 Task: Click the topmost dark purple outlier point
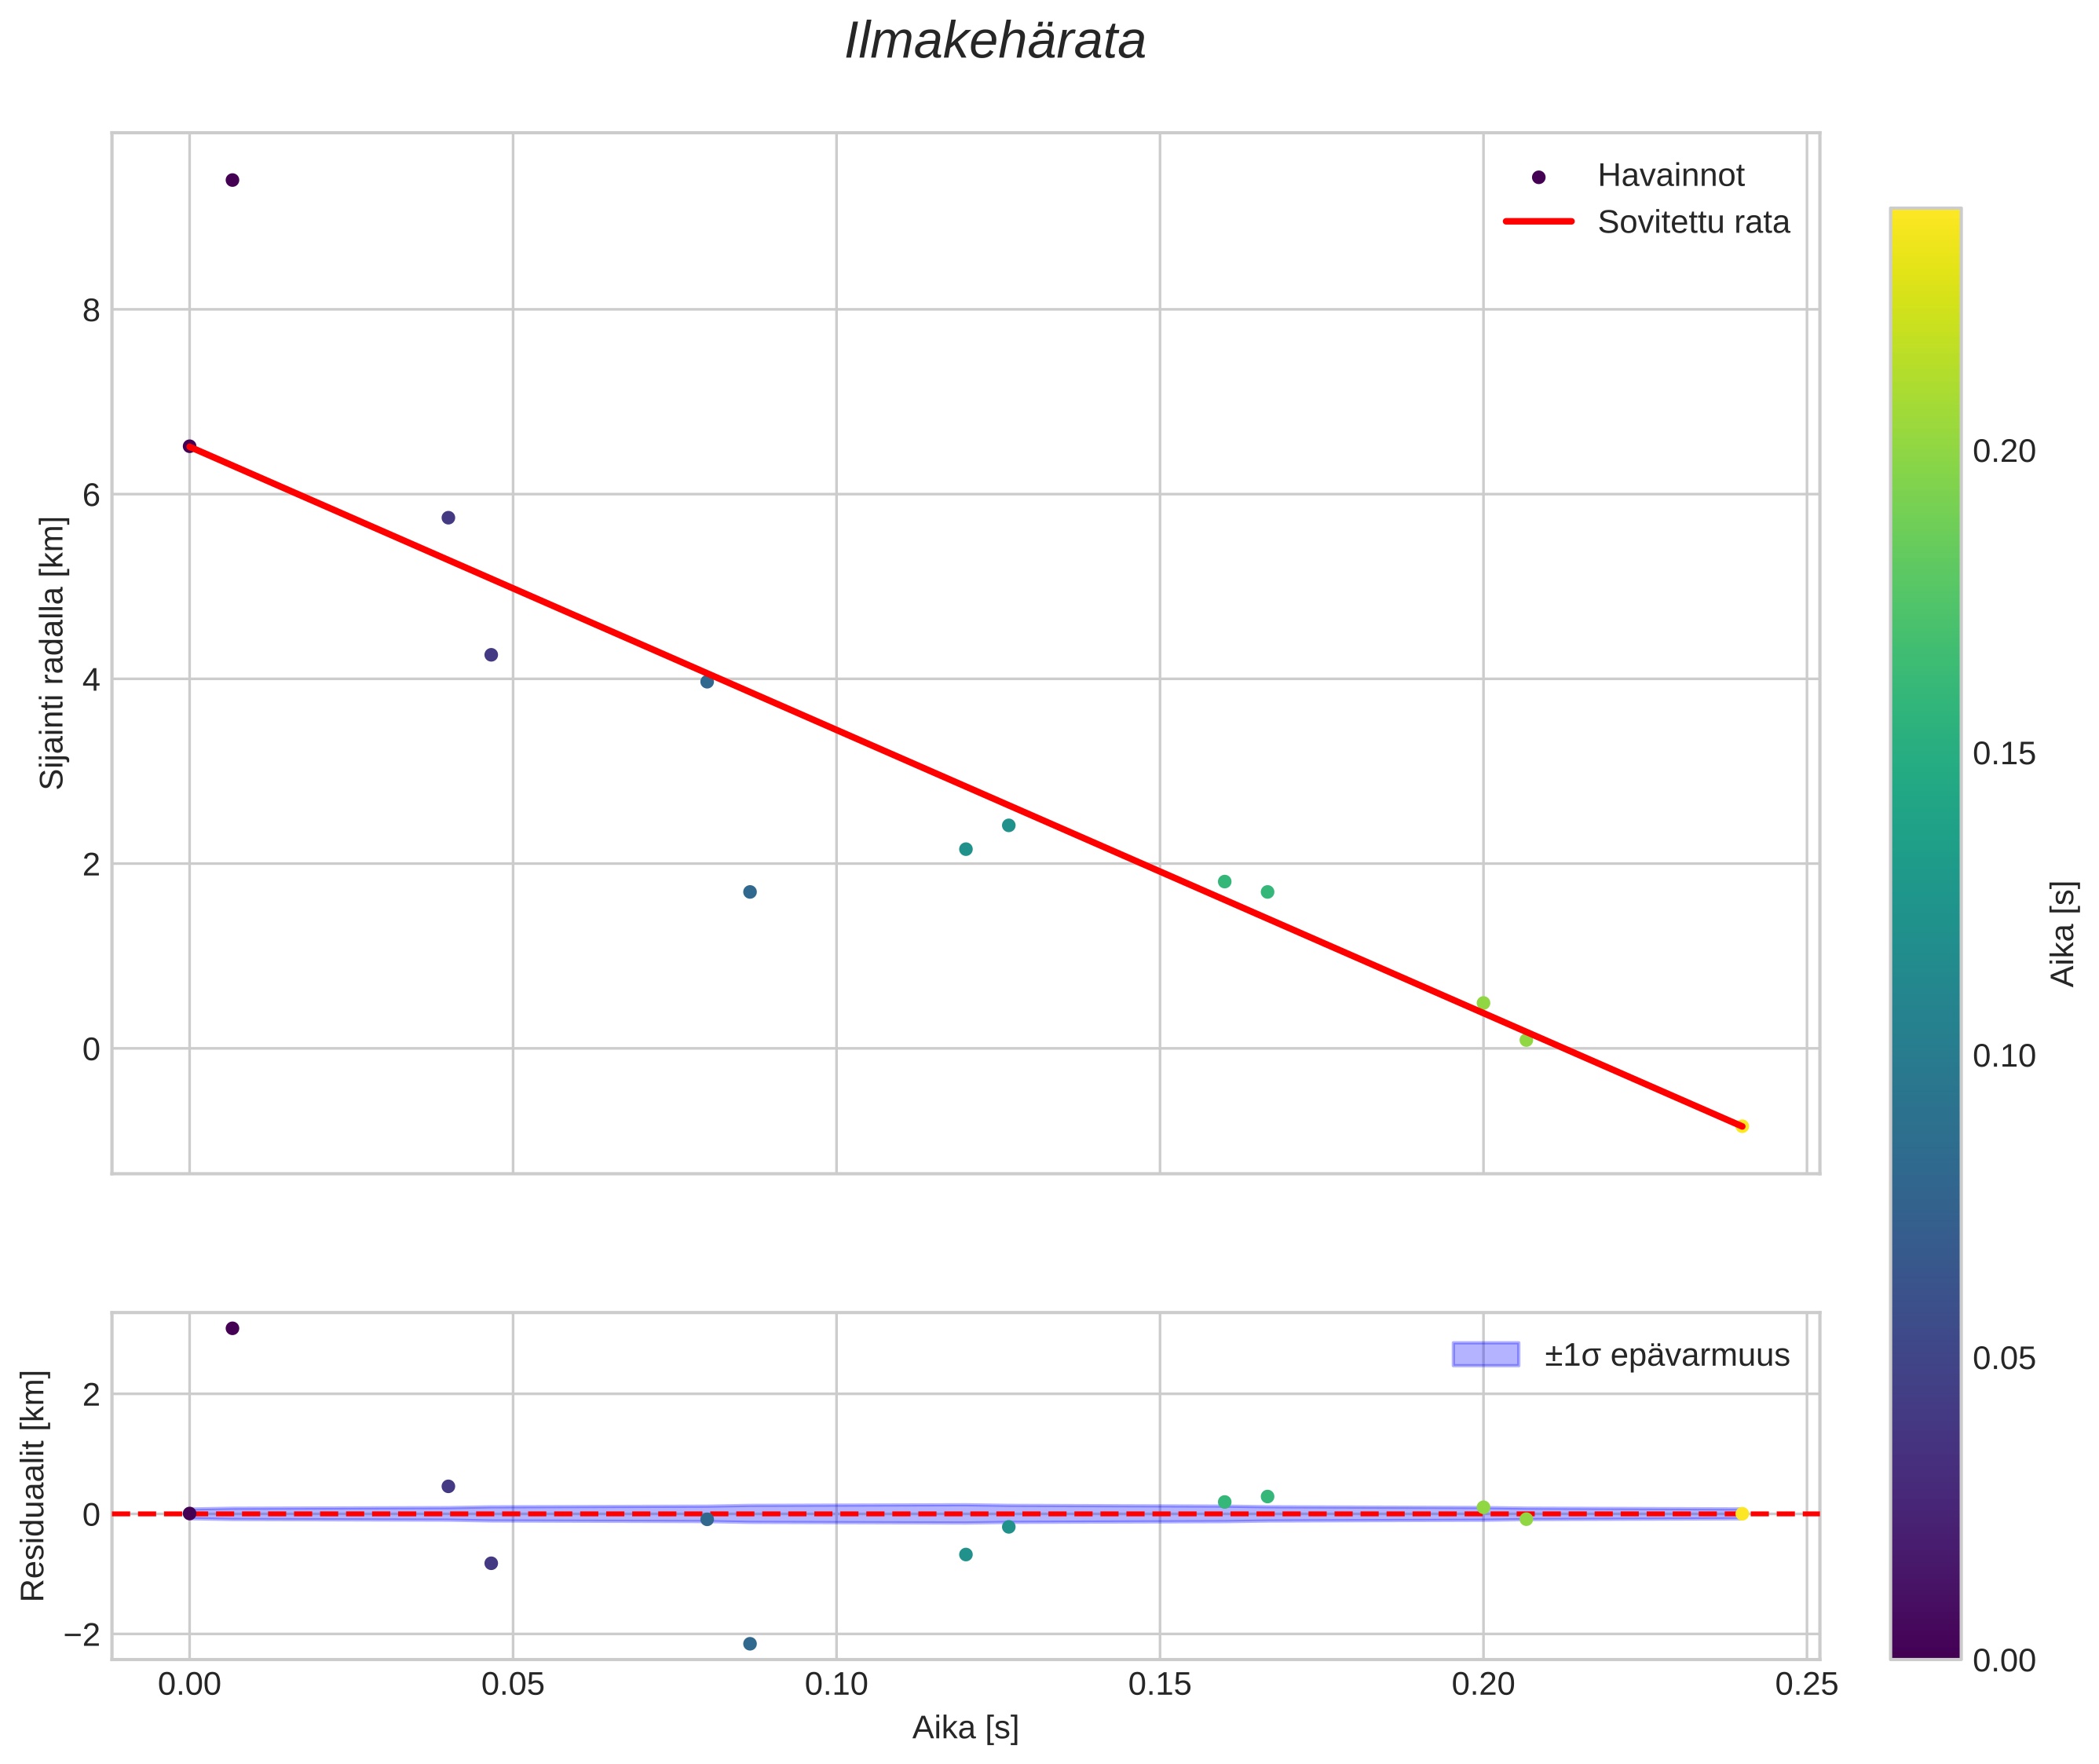232,180
